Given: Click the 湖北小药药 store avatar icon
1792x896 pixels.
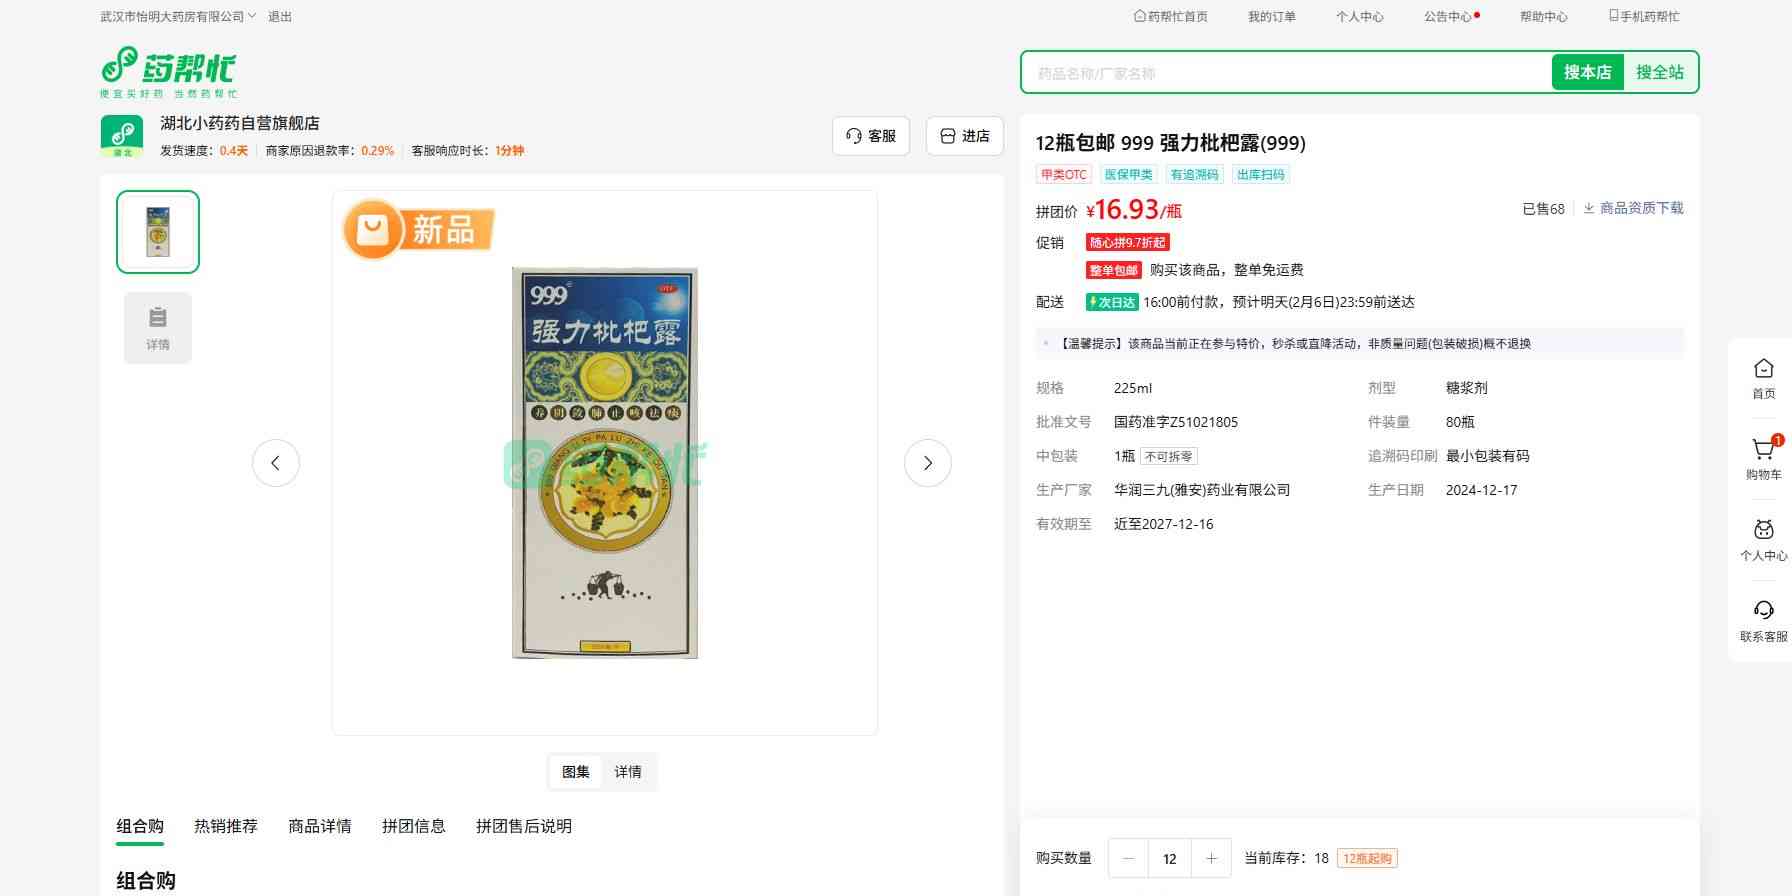Looking at the screenshot, I should [122, 136].
